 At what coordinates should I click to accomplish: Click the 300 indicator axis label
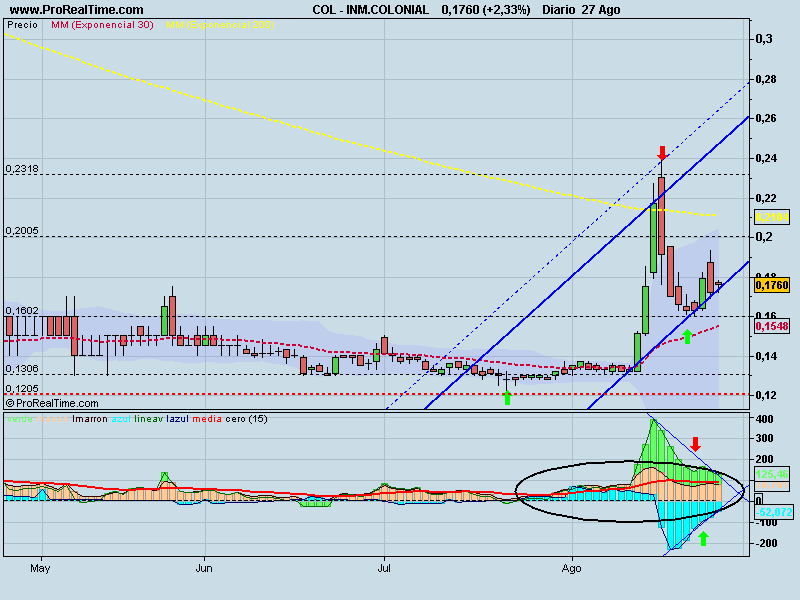764,439
